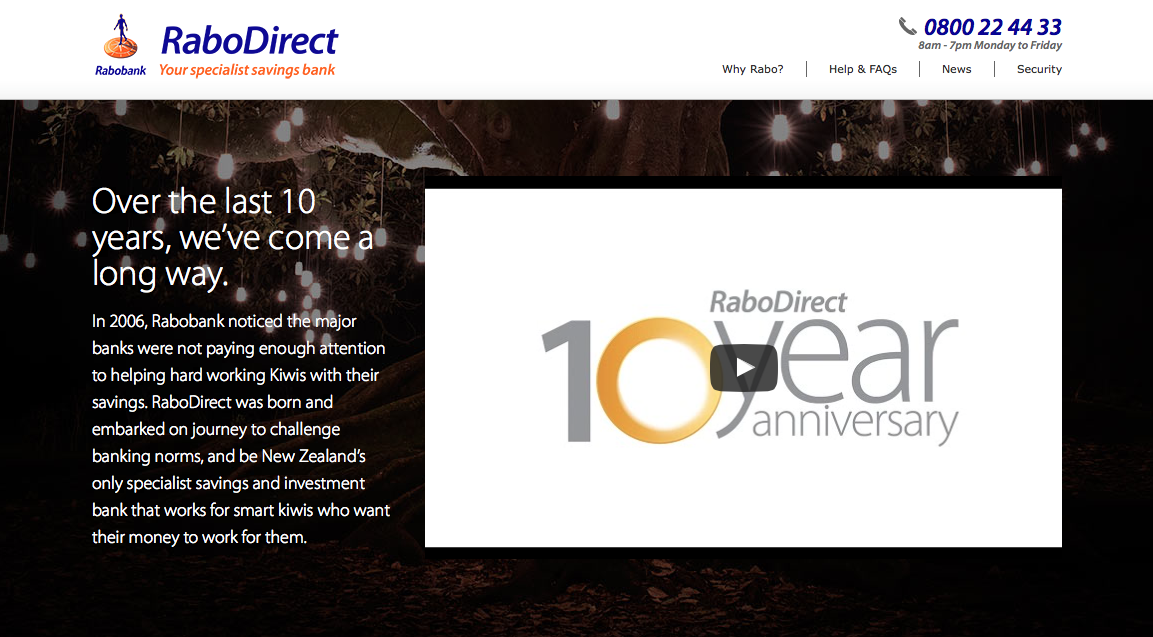Image resolution: width=1153 pixels, height=637 pixels.
Task: Play the 10 year anniversary video
Action: [743, 368]
